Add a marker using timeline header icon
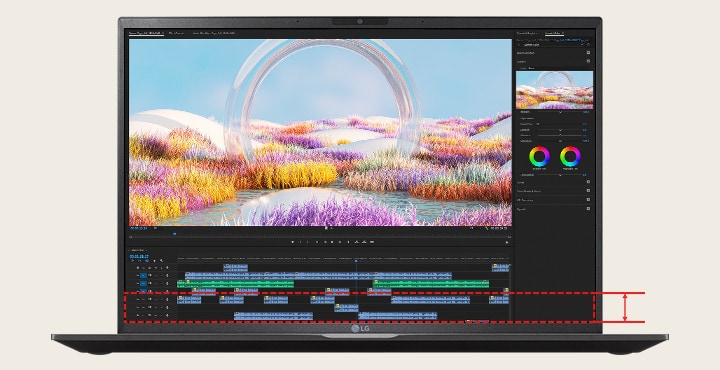 coord(154,261)
